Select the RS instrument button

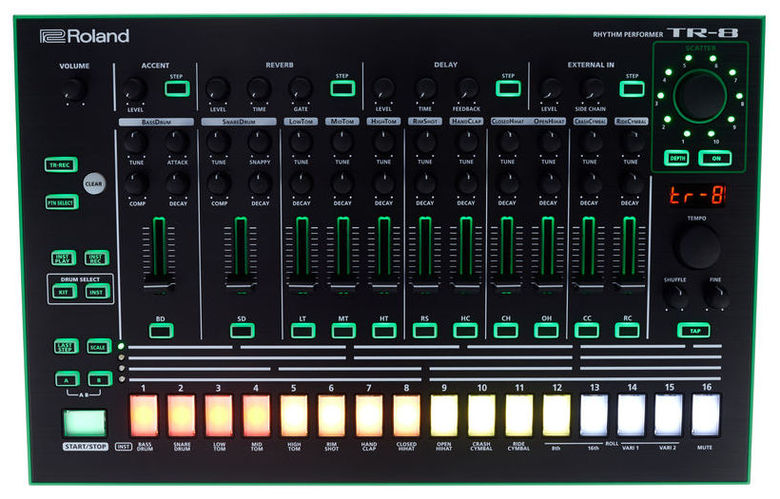(425, 330)
